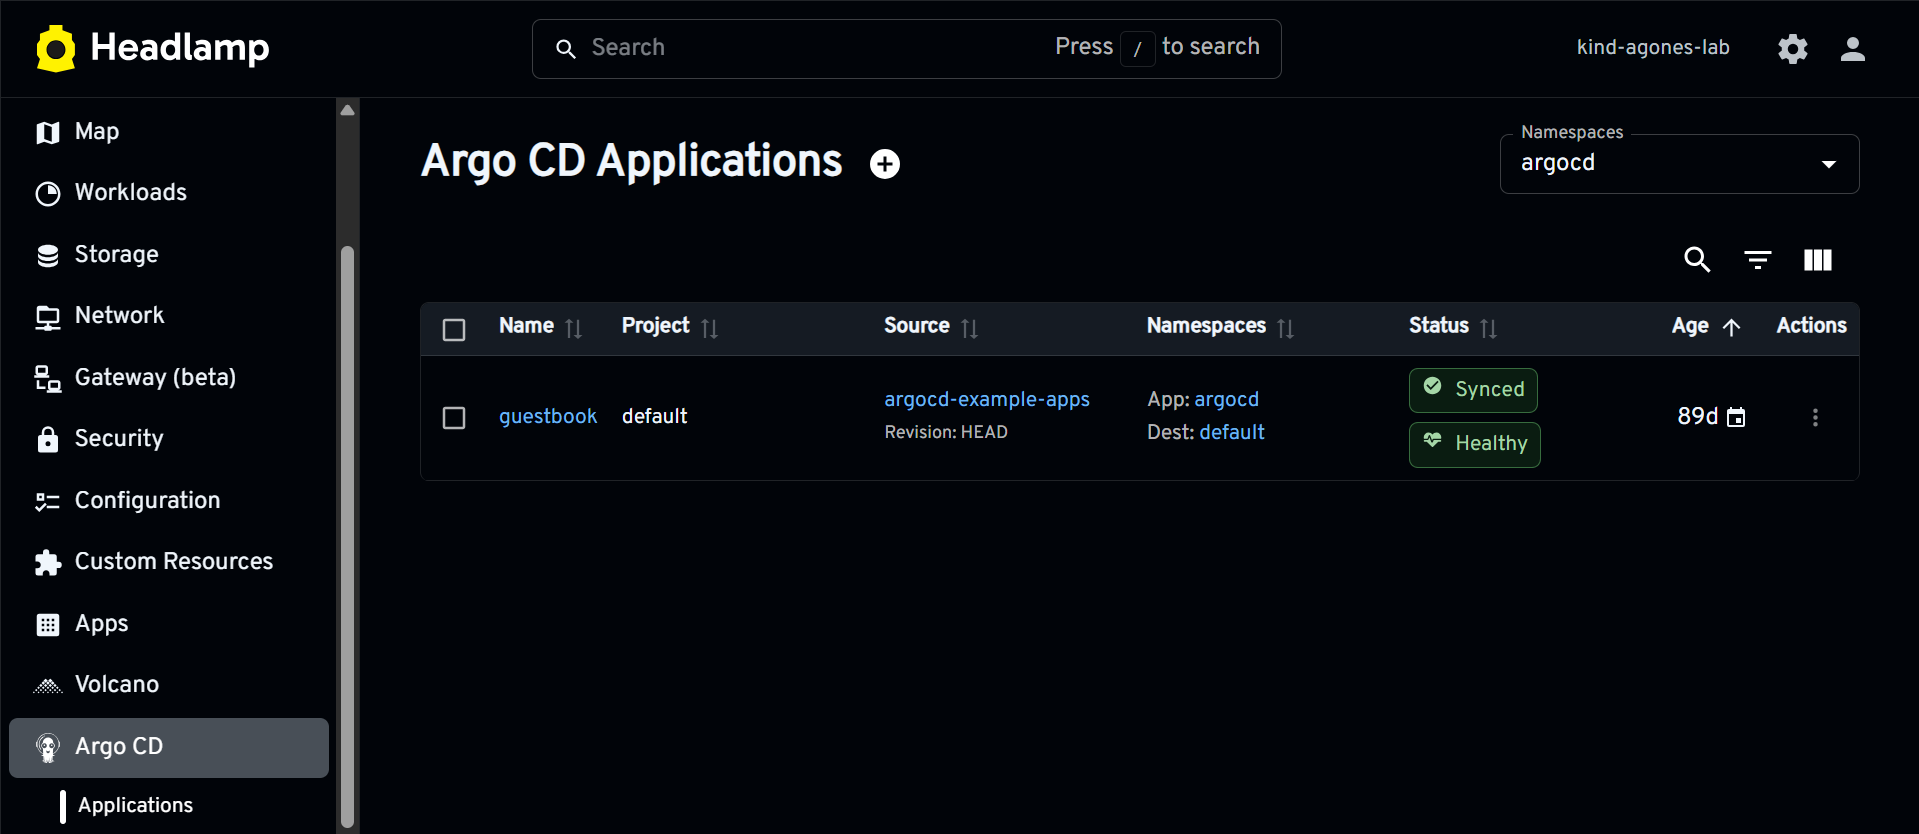The height and width of the screenshot is (834, 1919).
Task: Check the guestbook row checkbox
Action: pos(454,417)
